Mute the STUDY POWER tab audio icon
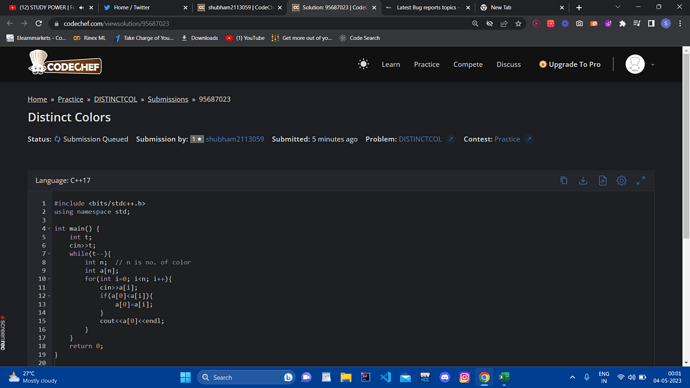 81,7
